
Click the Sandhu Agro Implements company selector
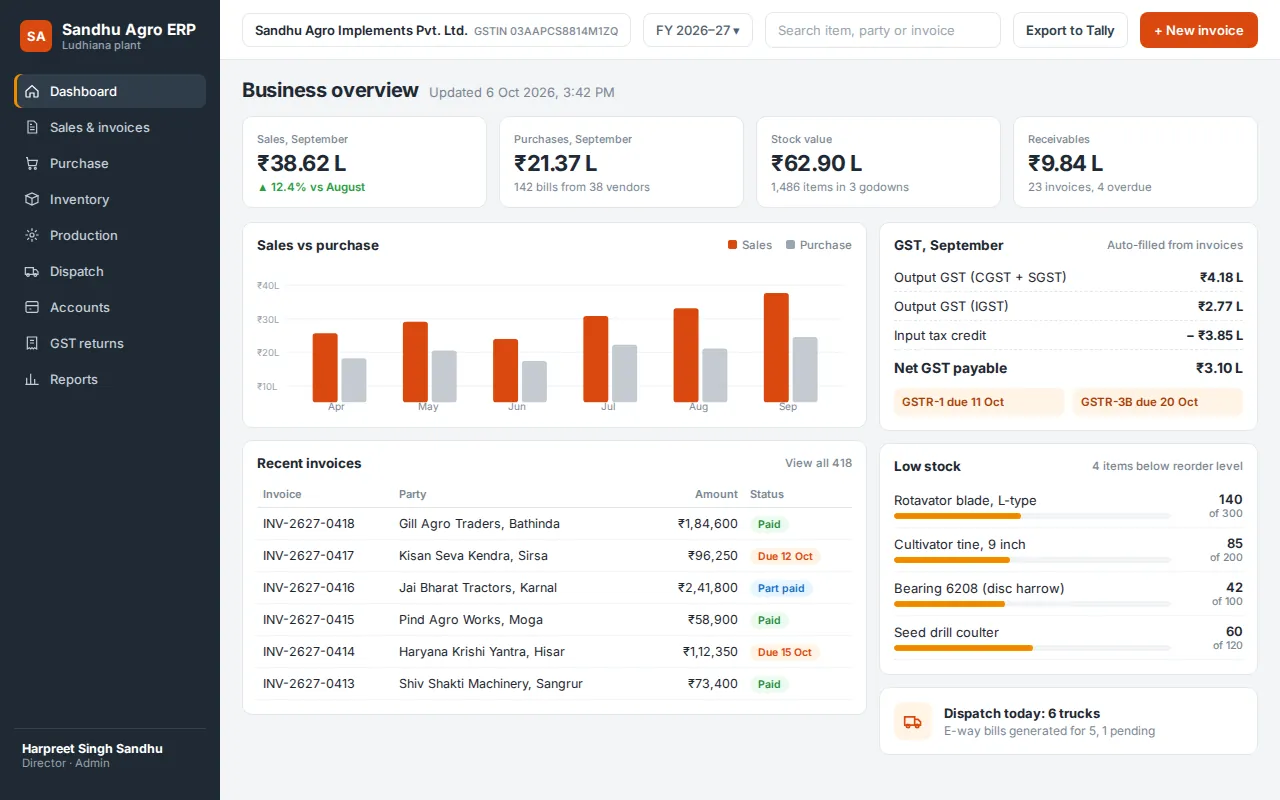click(436, 30)
